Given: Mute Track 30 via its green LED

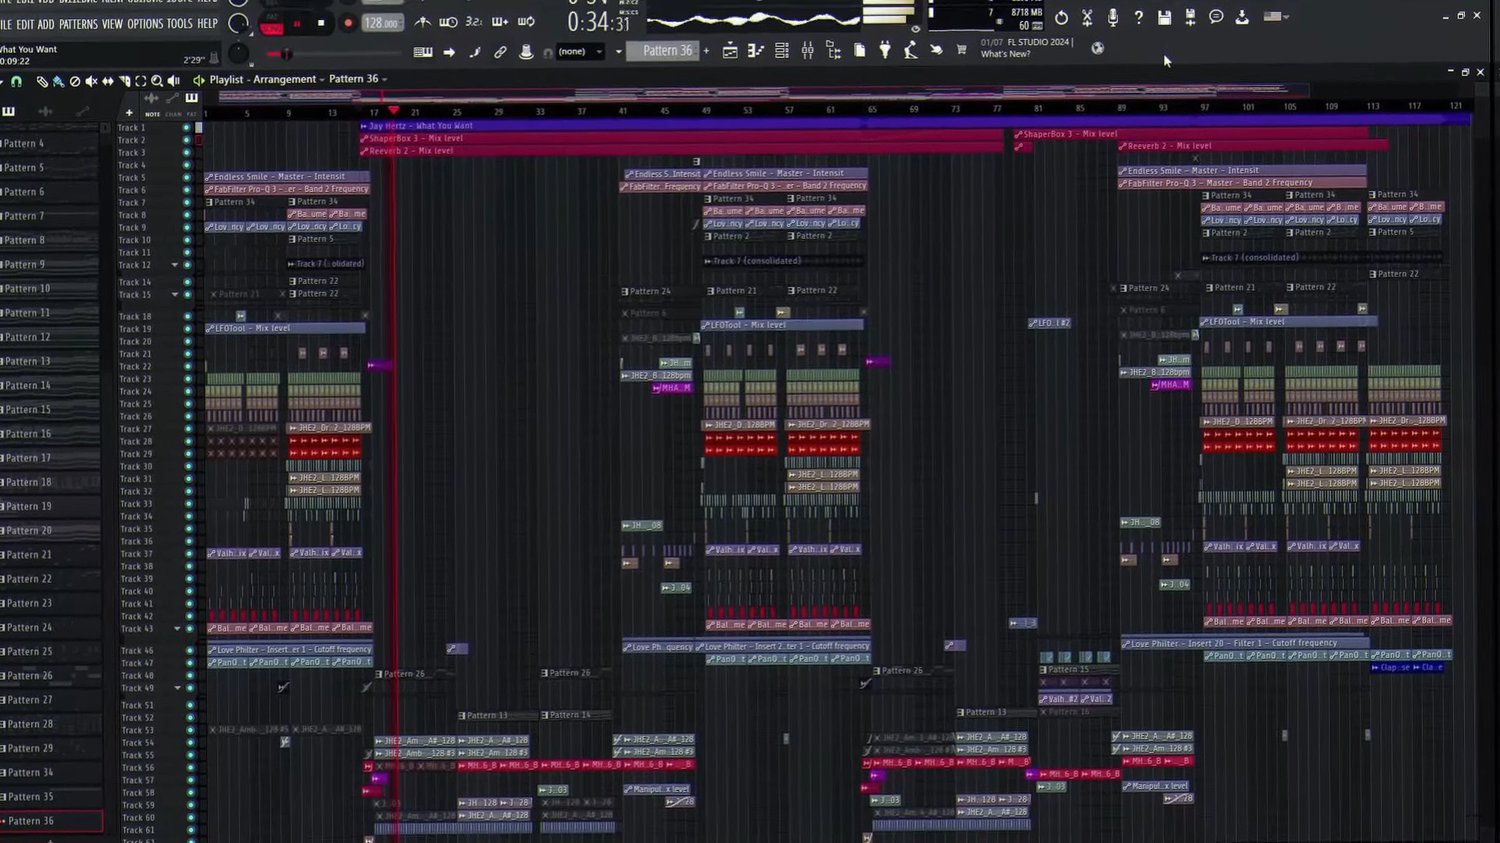Looking at the screenshot, I should [187, 467].
